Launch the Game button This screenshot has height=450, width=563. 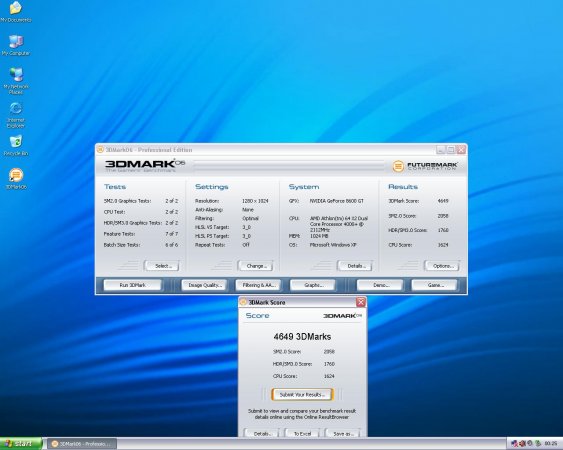tap(434, 285)
